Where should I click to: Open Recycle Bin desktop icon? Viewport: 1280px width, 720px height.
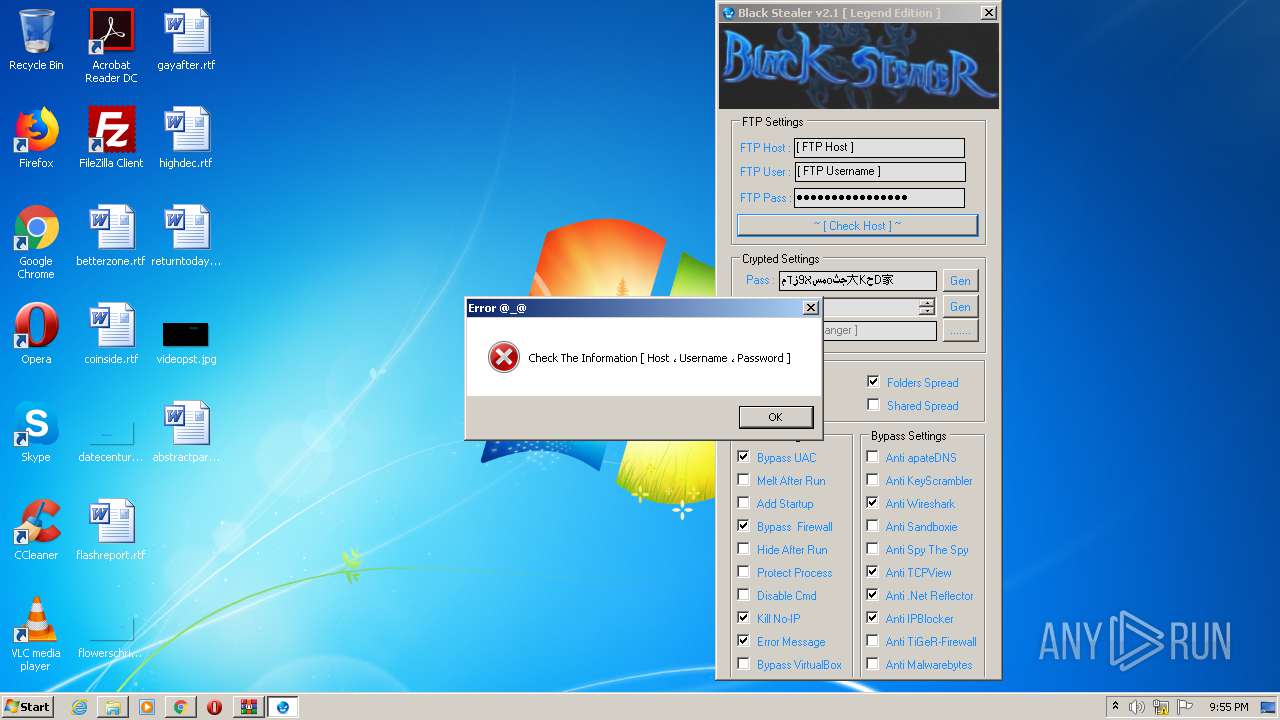tap(36, 40)
